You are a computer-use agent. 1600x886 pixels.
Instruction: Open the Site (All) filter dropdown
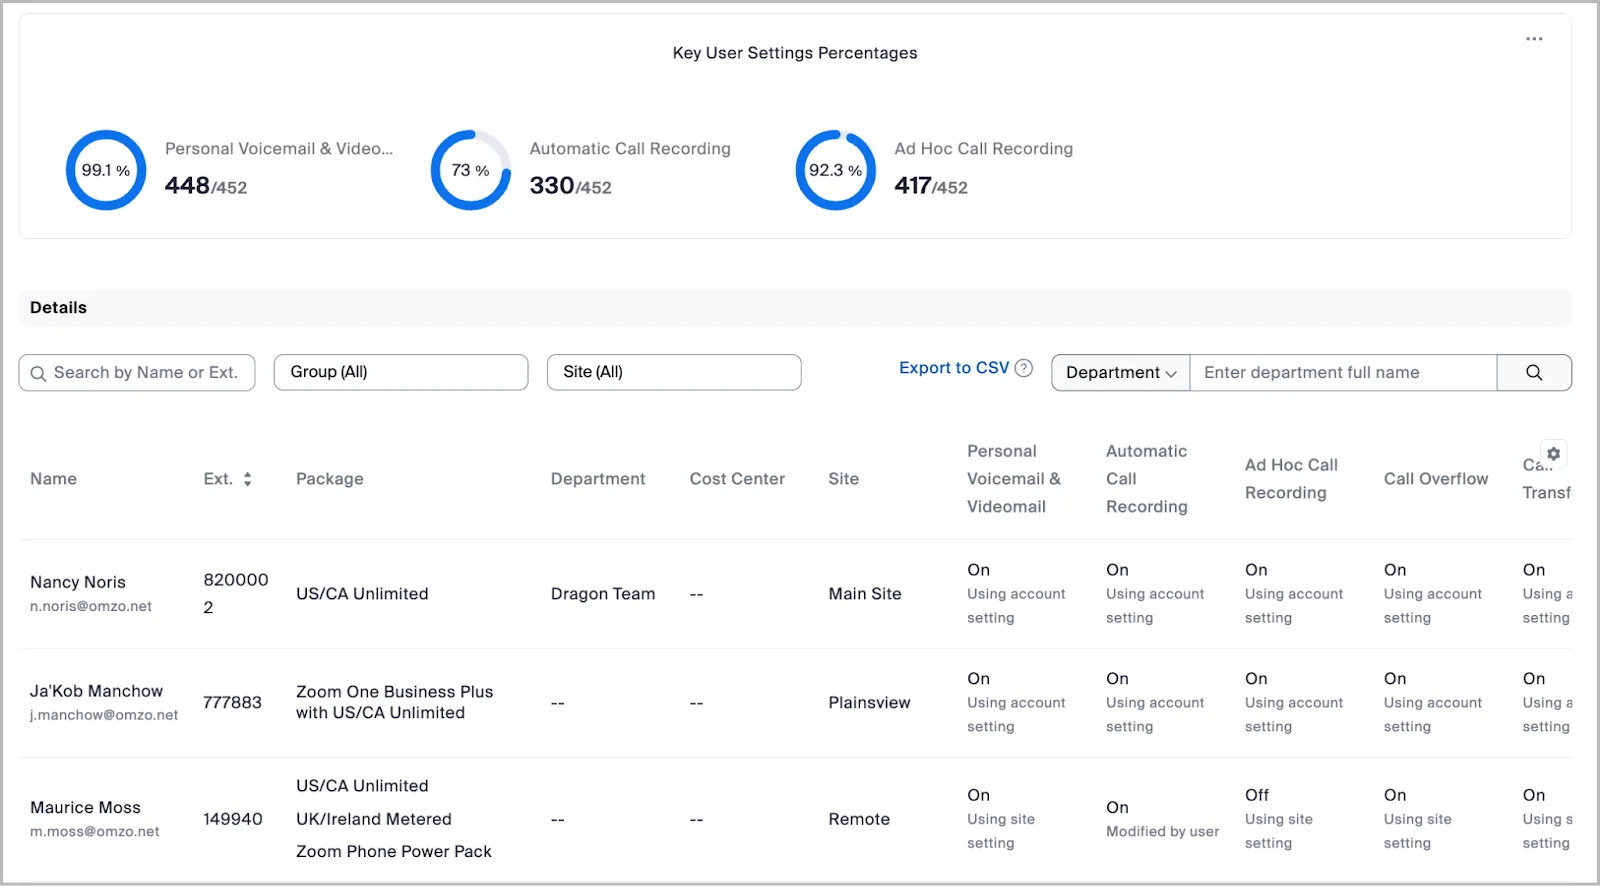click(674, 372)
